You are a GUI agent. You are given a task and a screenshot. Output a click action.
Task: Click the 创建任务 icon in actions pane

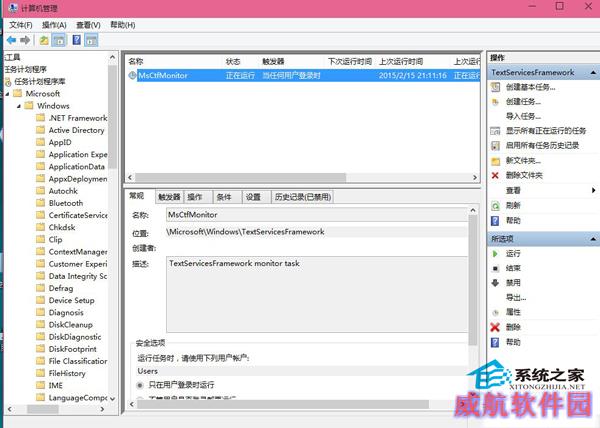(x=495, y=102)
